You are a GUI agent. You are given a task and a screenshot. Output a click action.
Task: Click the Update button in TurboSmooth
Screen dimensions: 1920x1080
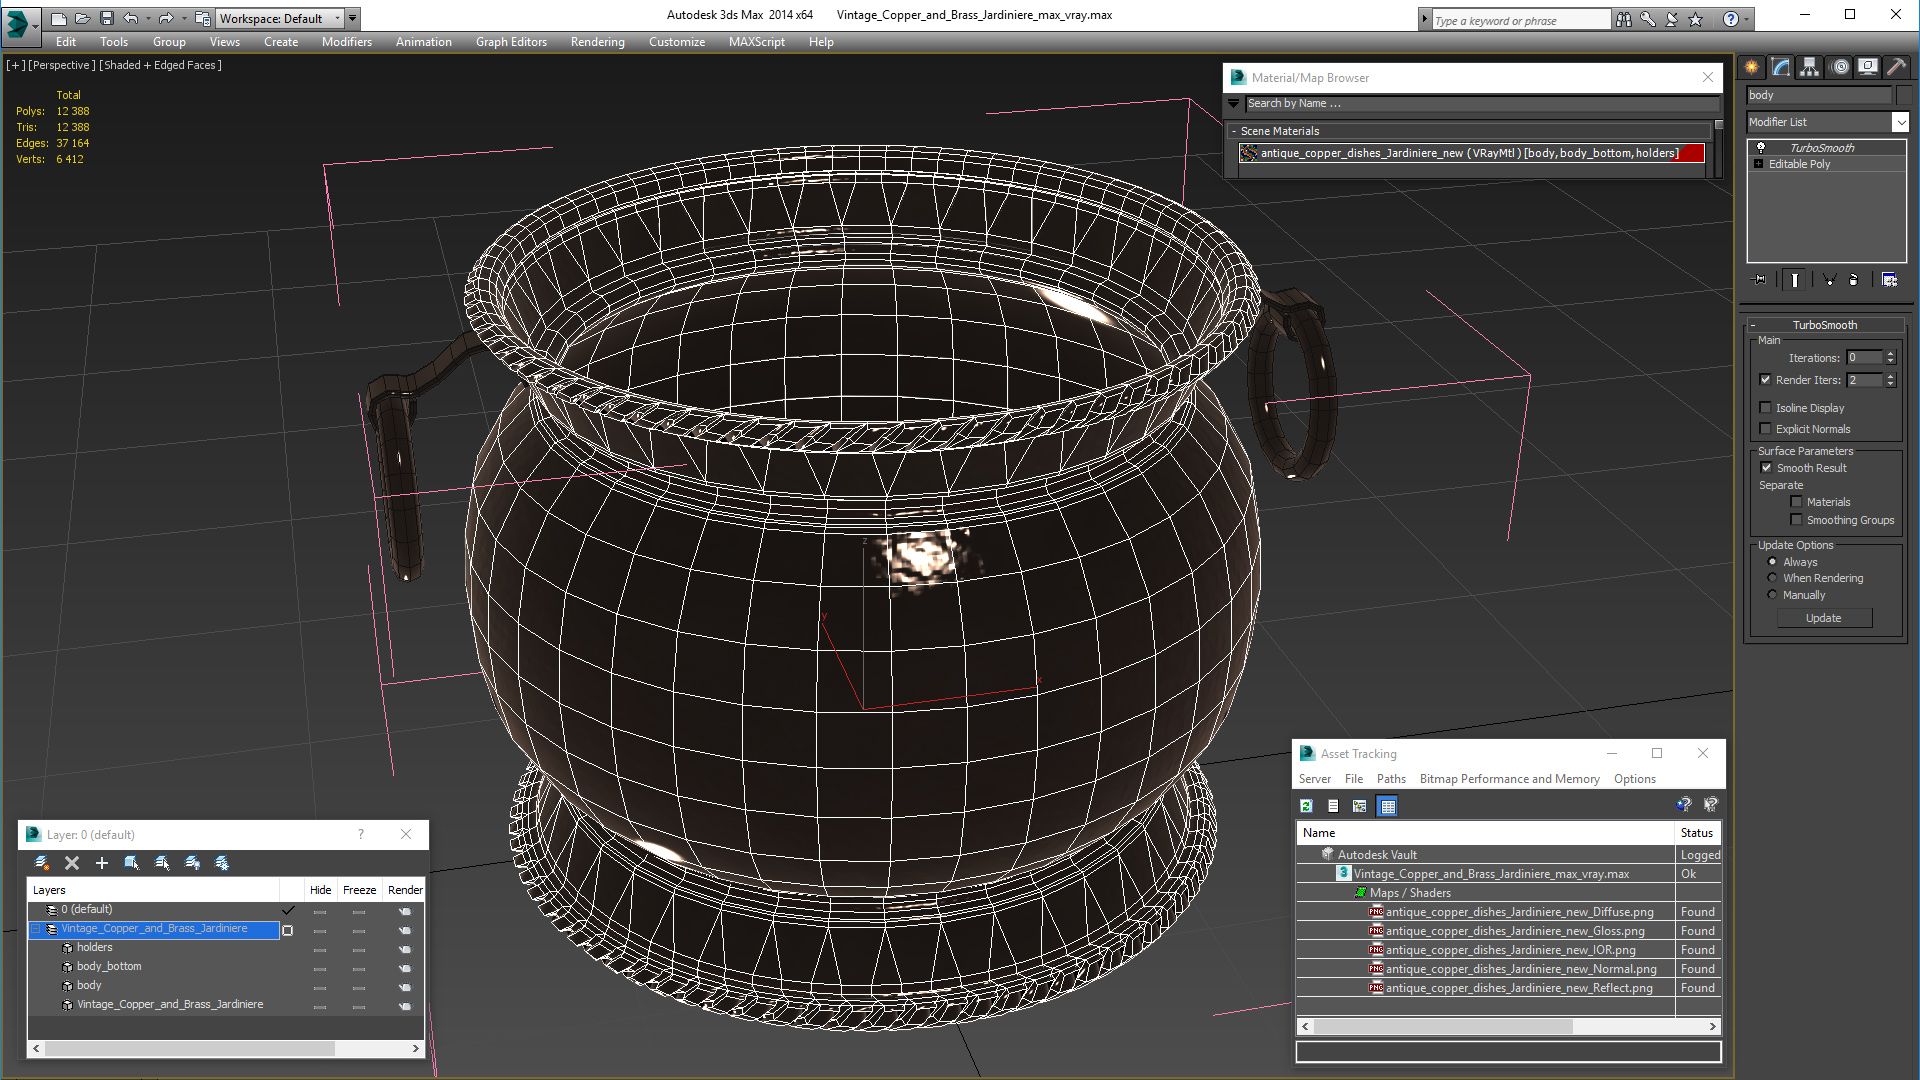tap(1824, 618)
